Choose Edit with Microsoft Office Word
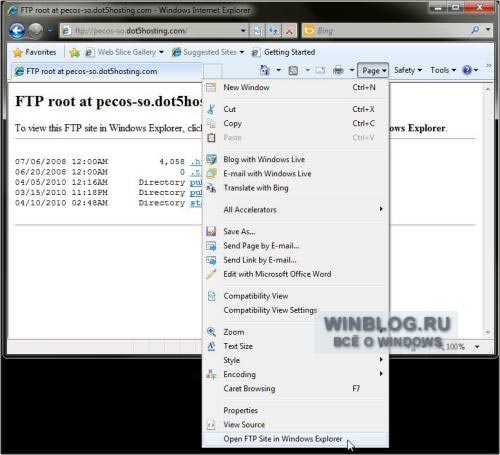 (x=295, y=274)
